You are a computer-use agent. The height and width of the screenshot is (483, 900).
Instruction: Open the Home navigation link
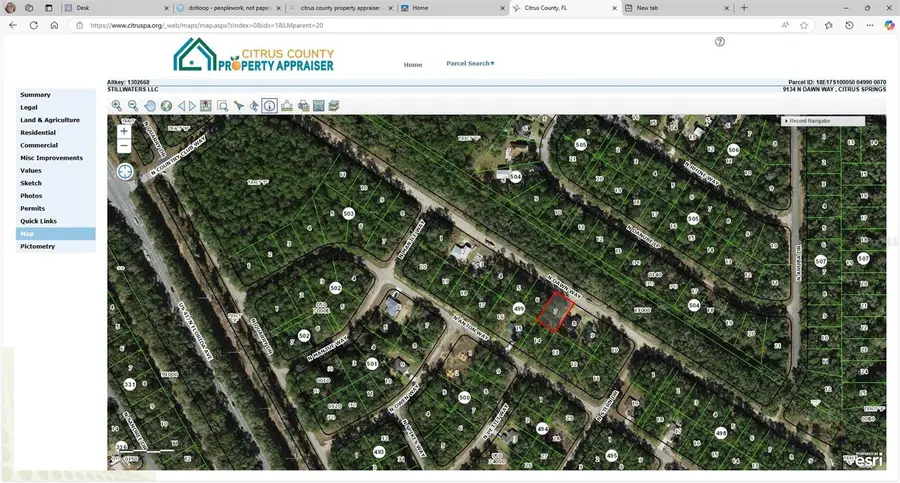(413, 65)
